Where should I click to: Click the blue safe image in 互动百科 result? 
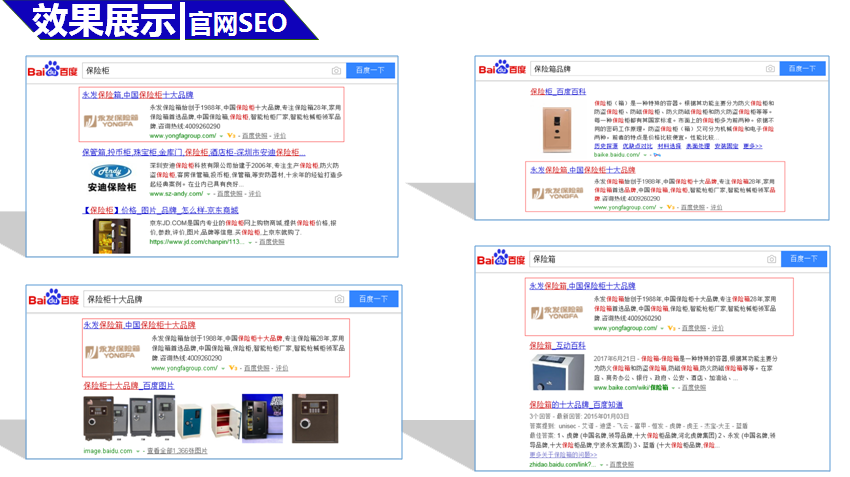click(x=557, y=372)
